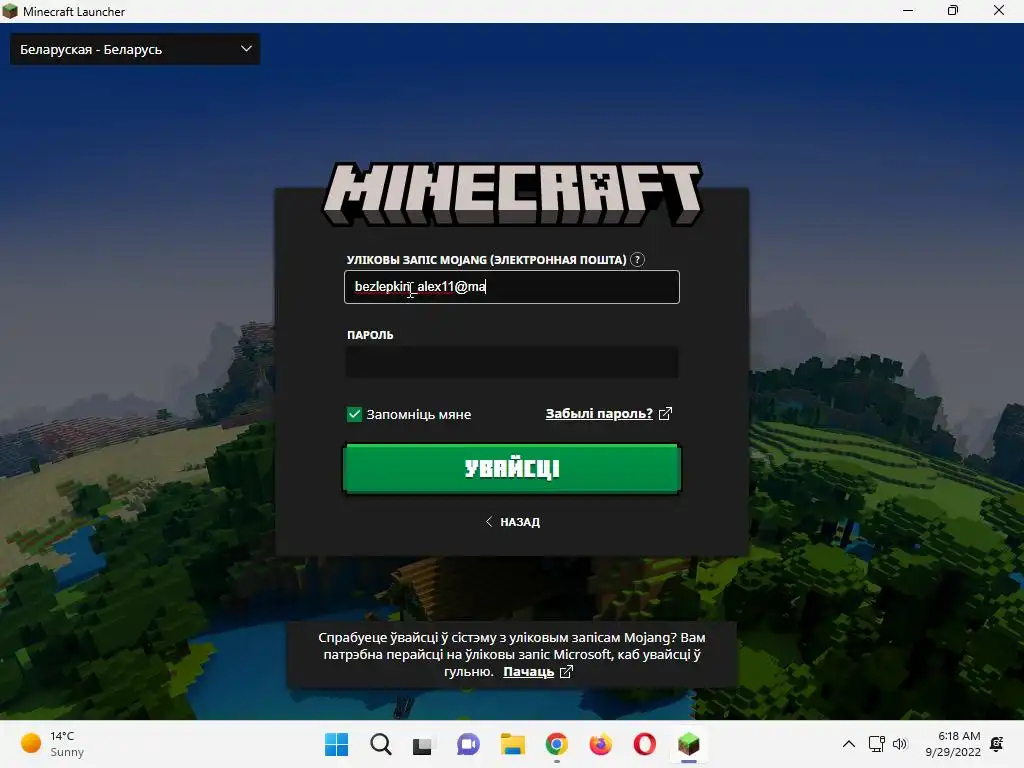This screenshot has width=1024, height=768.
Task: Click the help question mark icon
Action: click(637, 259)
